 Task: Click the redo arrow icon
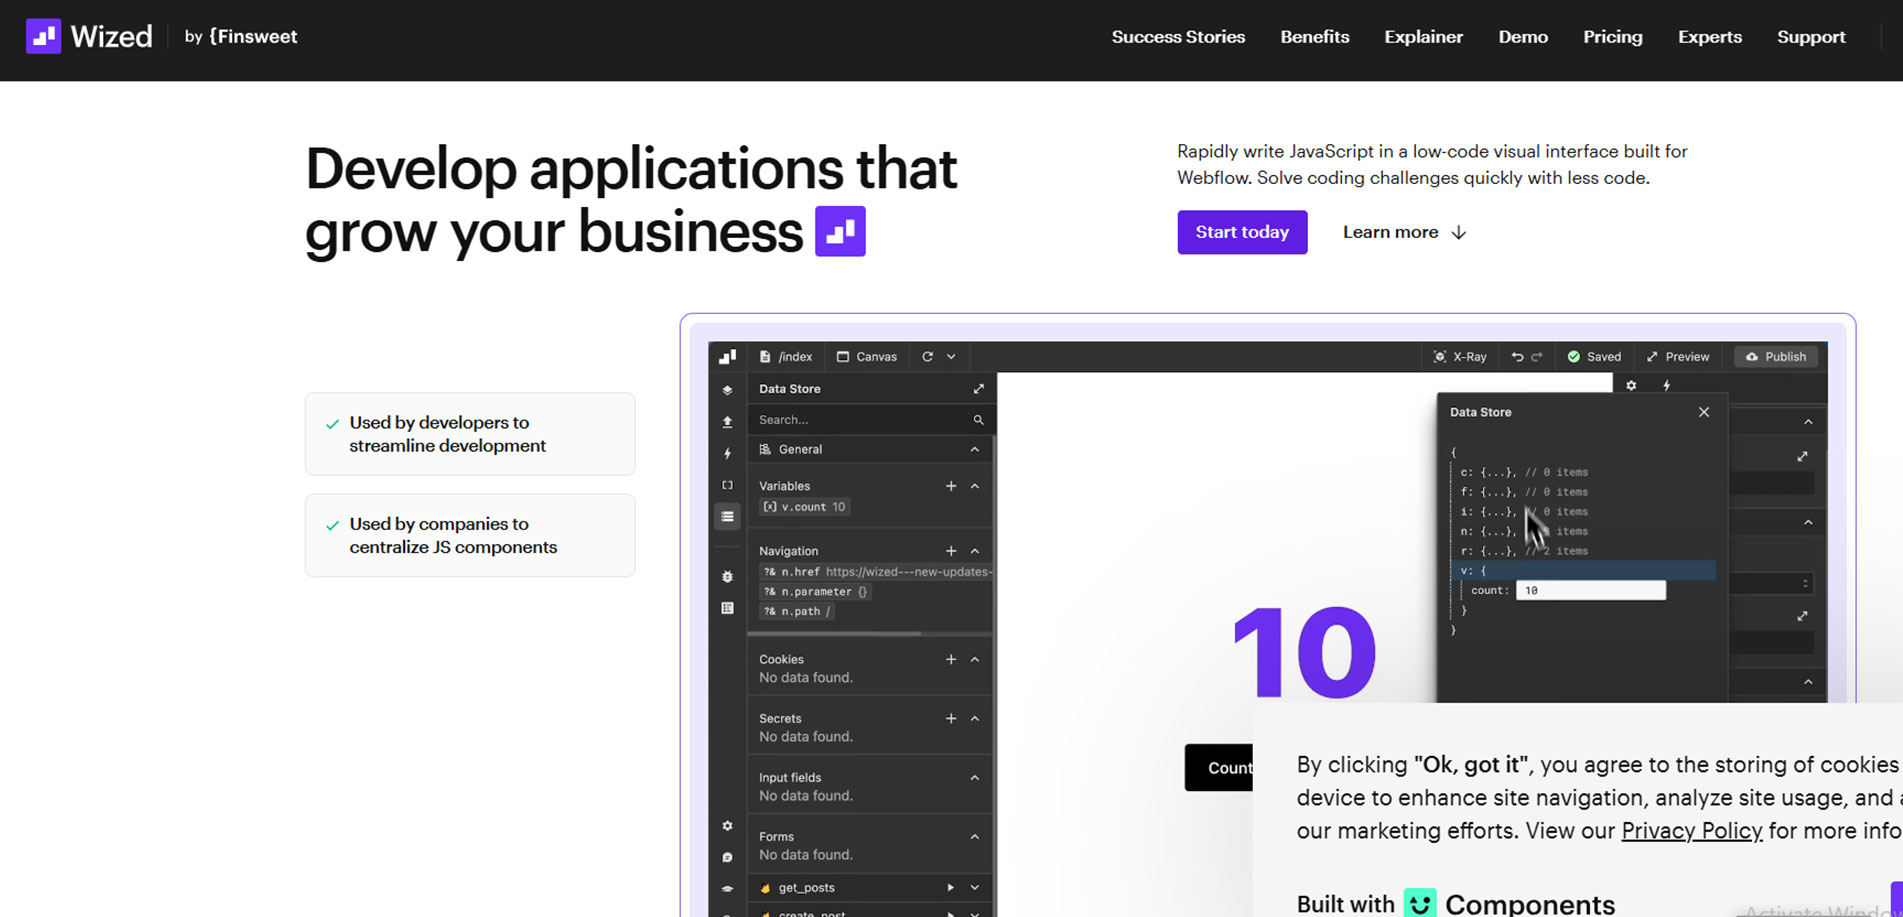(x=1537, y=356)
